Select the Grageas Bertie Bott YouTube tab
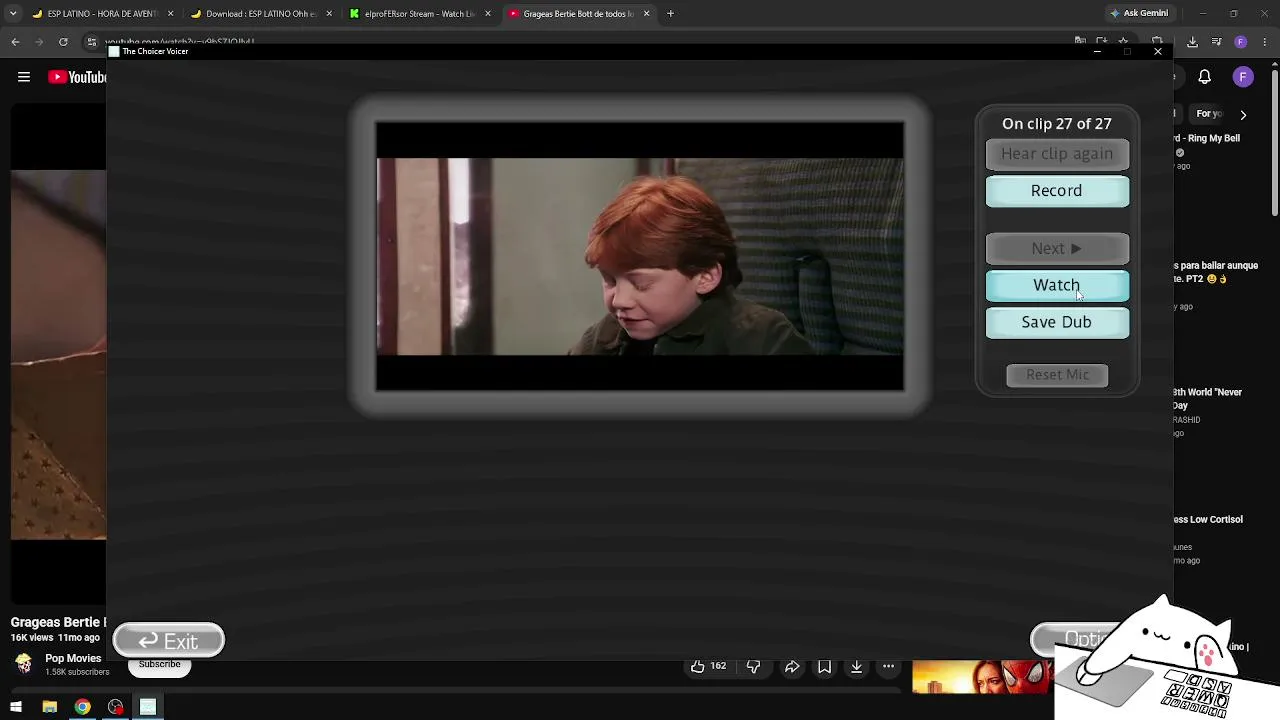Screen dimensions: 1280x720 click(577, 14)
